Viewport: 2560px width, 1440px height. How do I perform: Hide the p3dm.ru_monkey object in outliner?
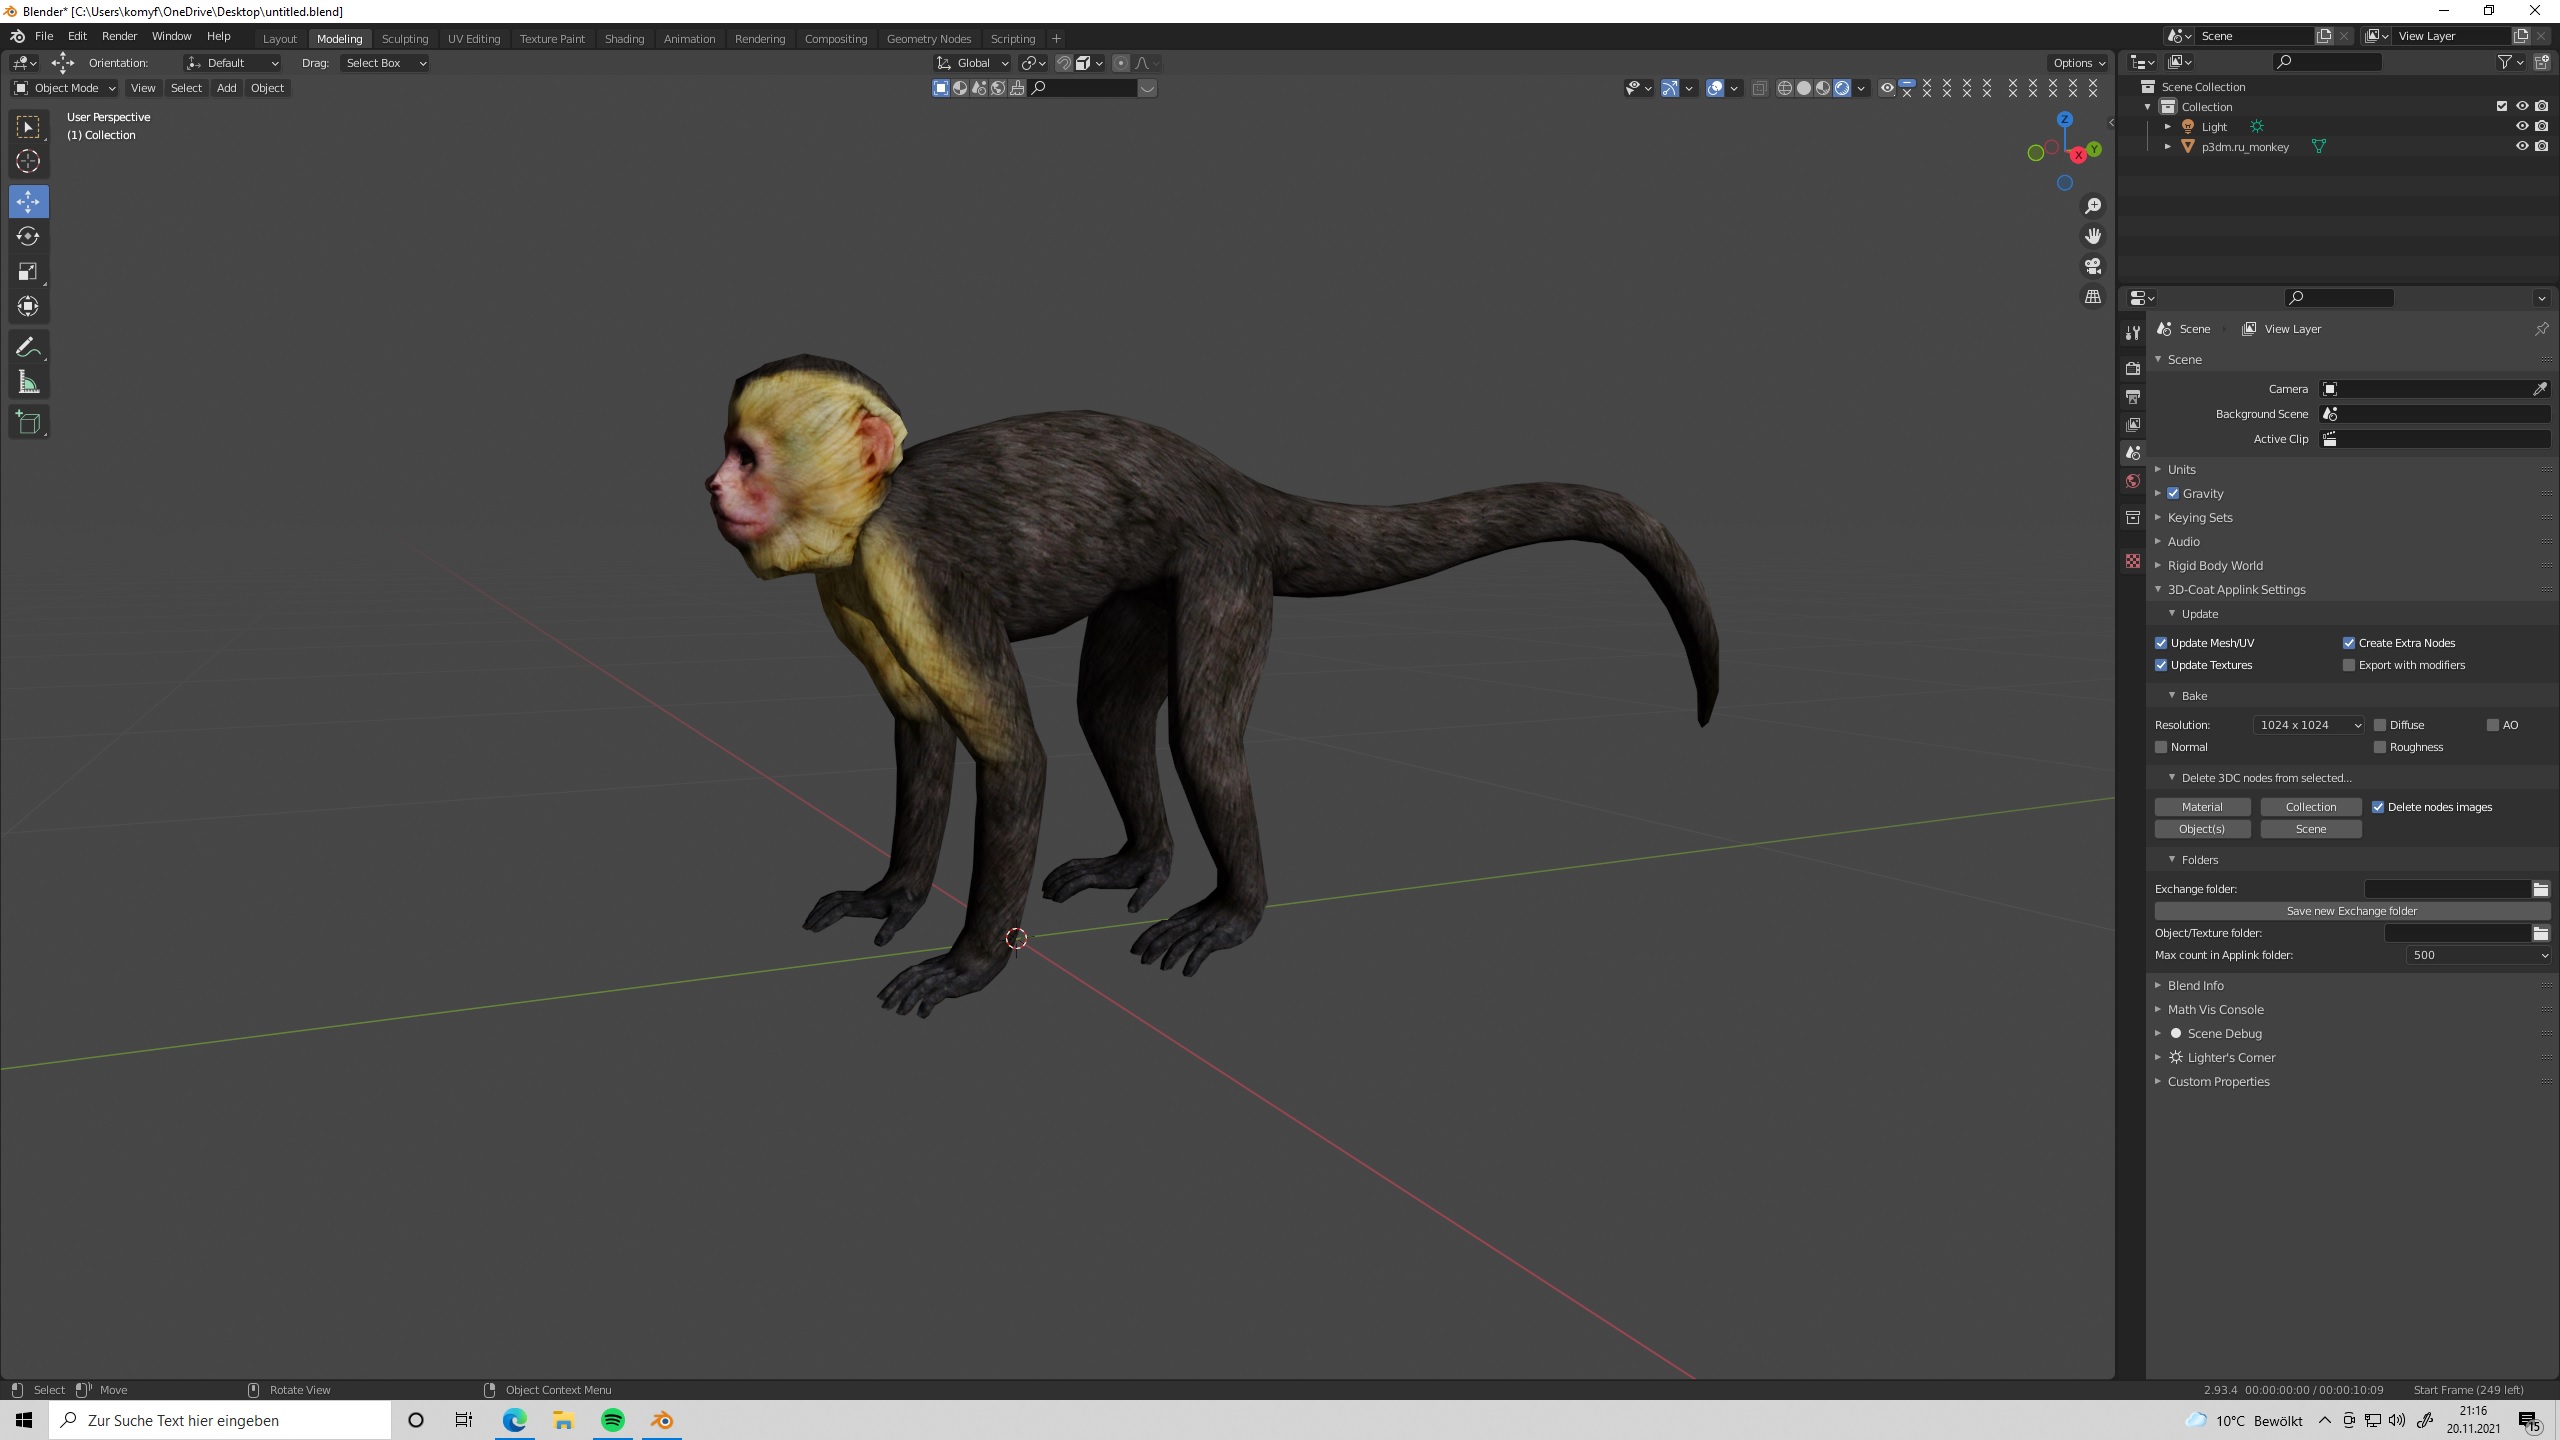click(x=2521, y=146)
